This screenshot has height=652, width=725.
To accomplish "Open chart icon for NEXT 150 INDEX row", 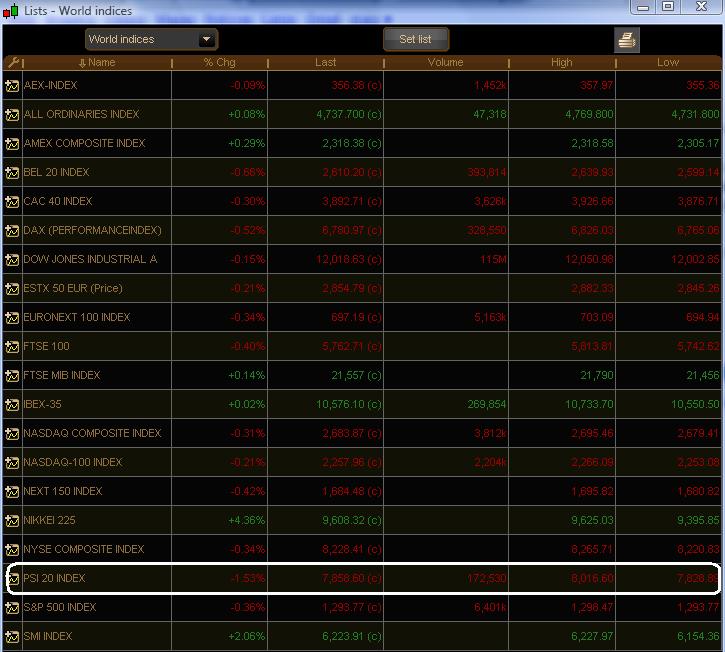I will [12, 492].
